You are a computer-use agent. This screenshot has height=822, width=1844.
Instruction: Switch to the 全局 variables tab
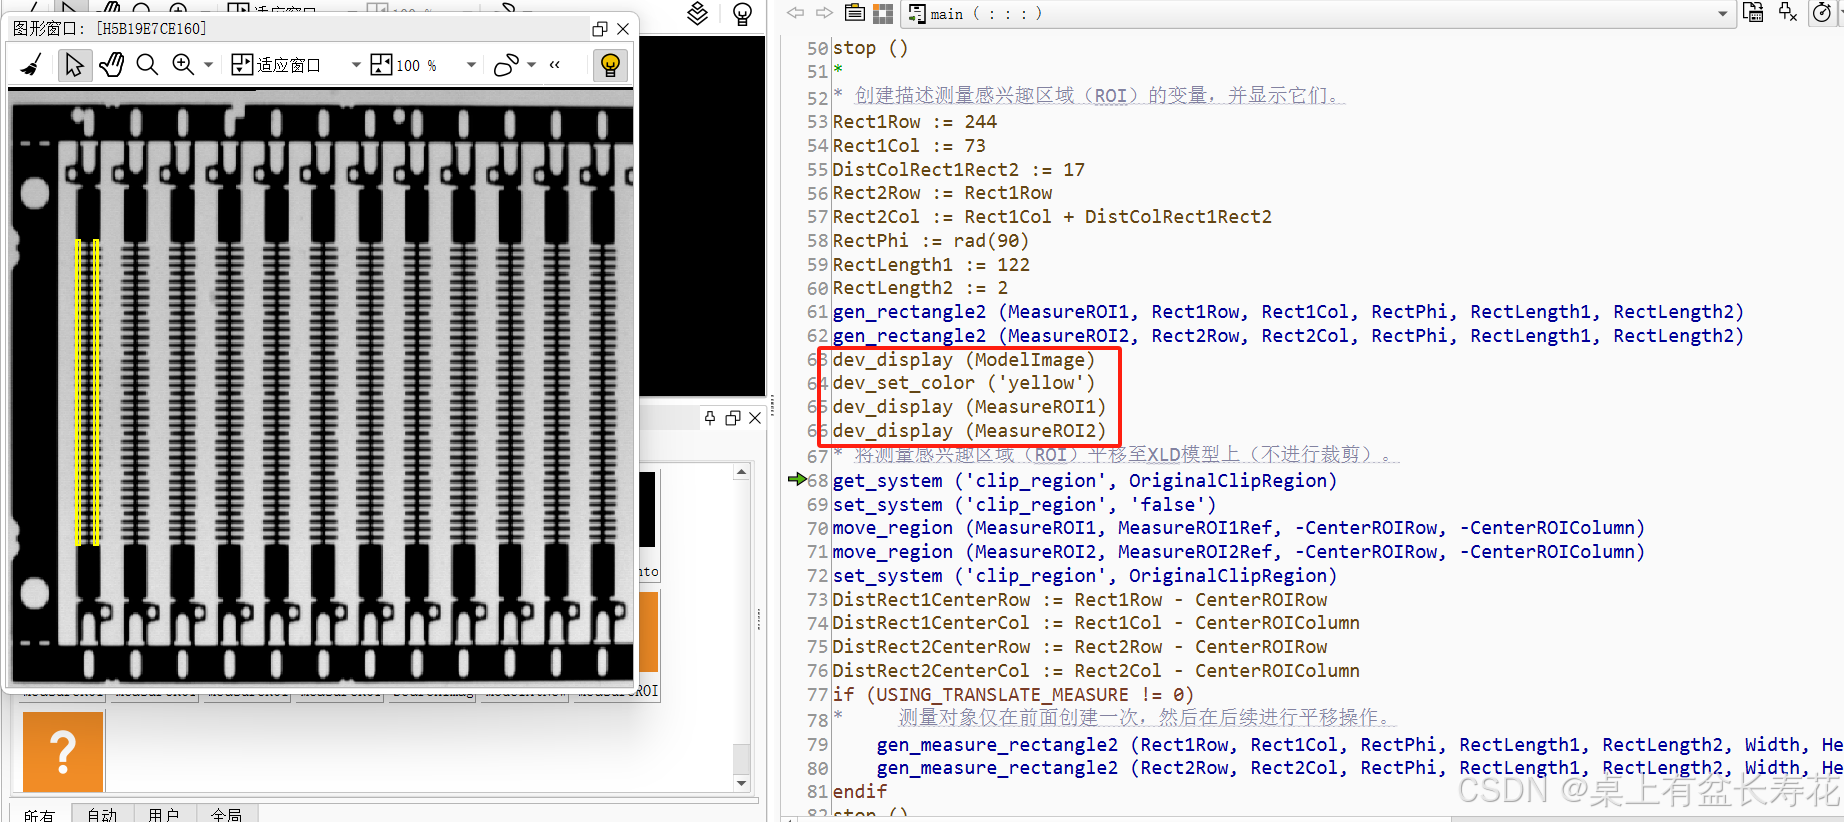tap(226, 814)
